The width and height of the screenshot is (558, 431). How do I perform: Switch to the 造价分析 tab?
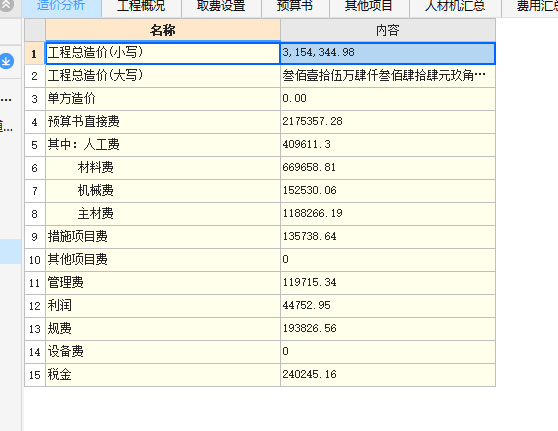click(x=62, y=8)
